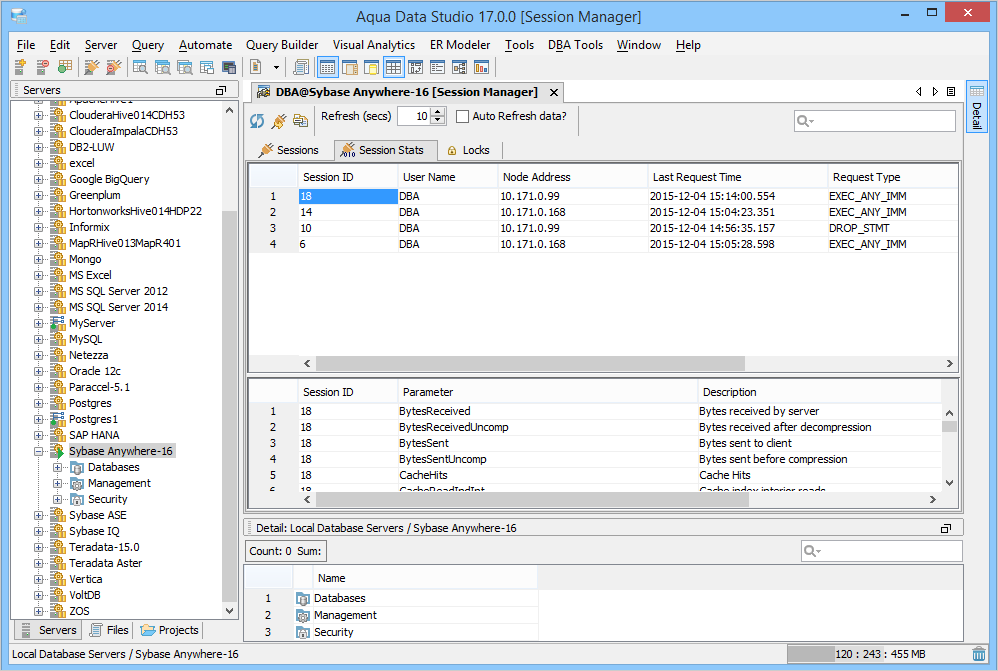
Task: Click the session stats table horizontal scrollbar
Action: (532, 500)
